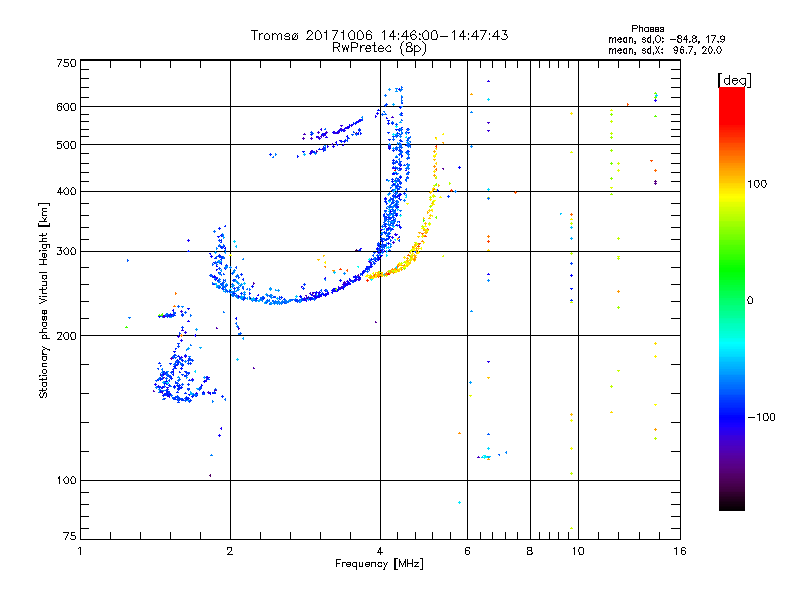Image resolution: width=800 pixels, height=600 pixels.
Task: Click the x-axis tick label "4"
Action: click(380, 551)
